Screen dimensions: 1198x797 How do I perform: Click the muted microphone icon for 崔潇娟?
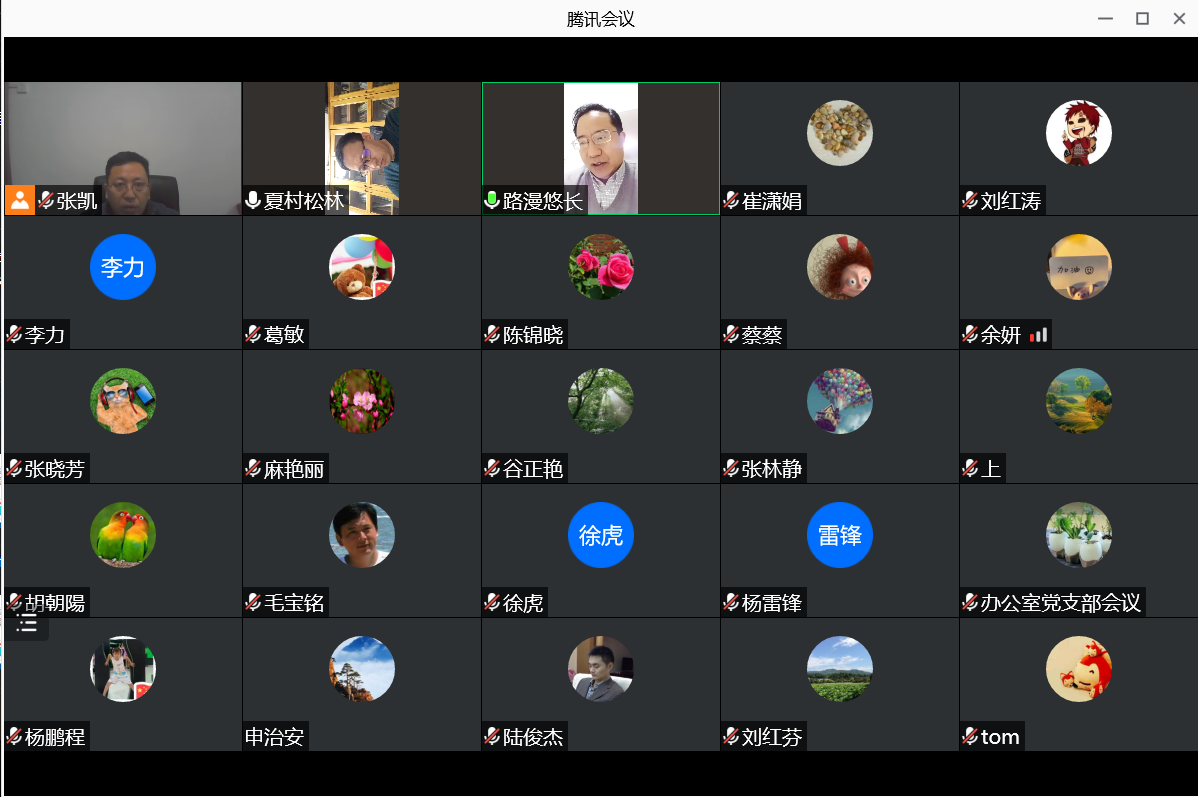(731, 201)
